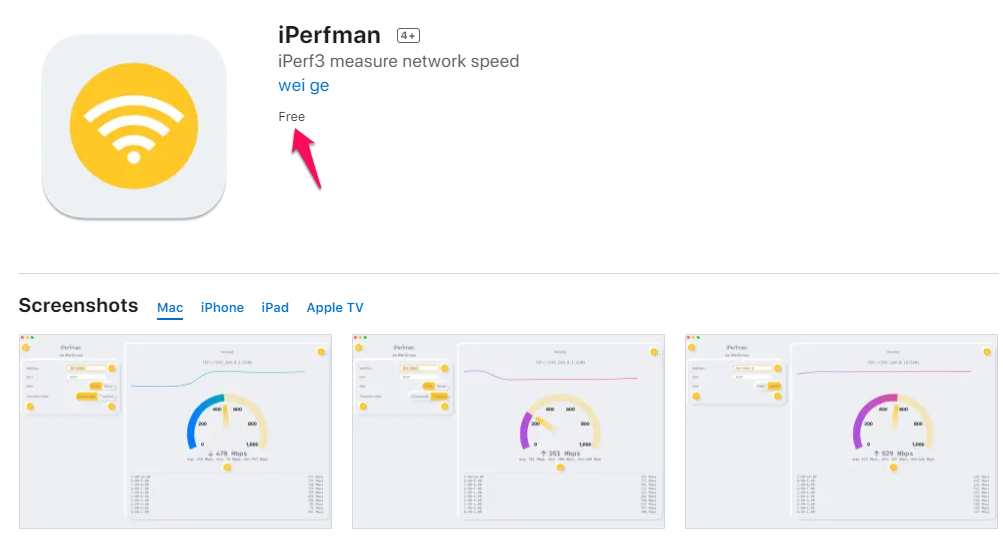Open the 529 Mbps screenshot thumbnail
Image resolution: width=1003 pixels, height=551 pixels.
point(841,431)
